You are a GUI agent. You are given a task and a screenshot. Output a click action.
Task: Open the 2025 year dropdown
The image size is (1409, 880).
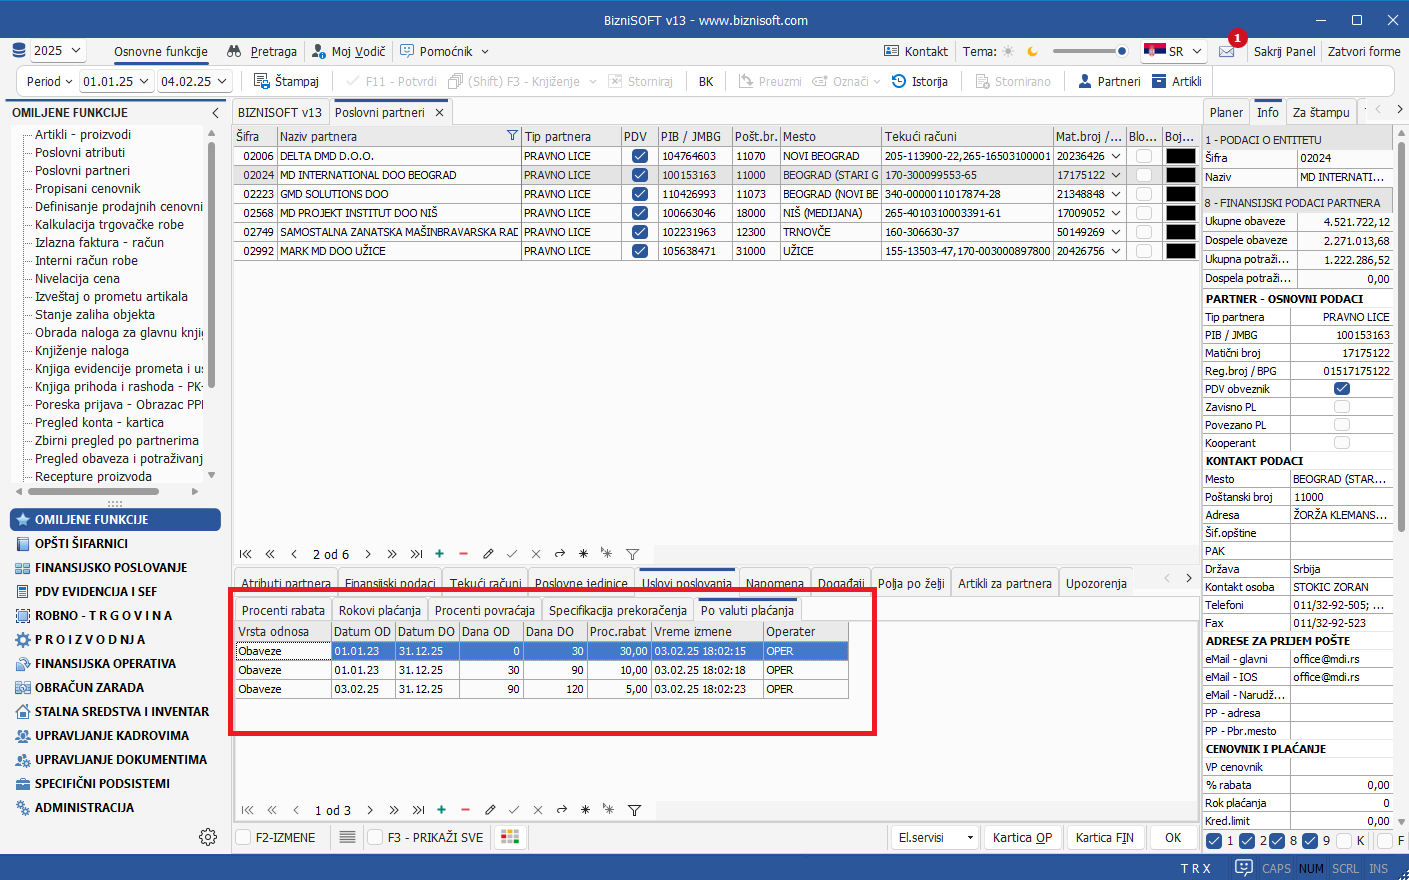pos(58,50)
